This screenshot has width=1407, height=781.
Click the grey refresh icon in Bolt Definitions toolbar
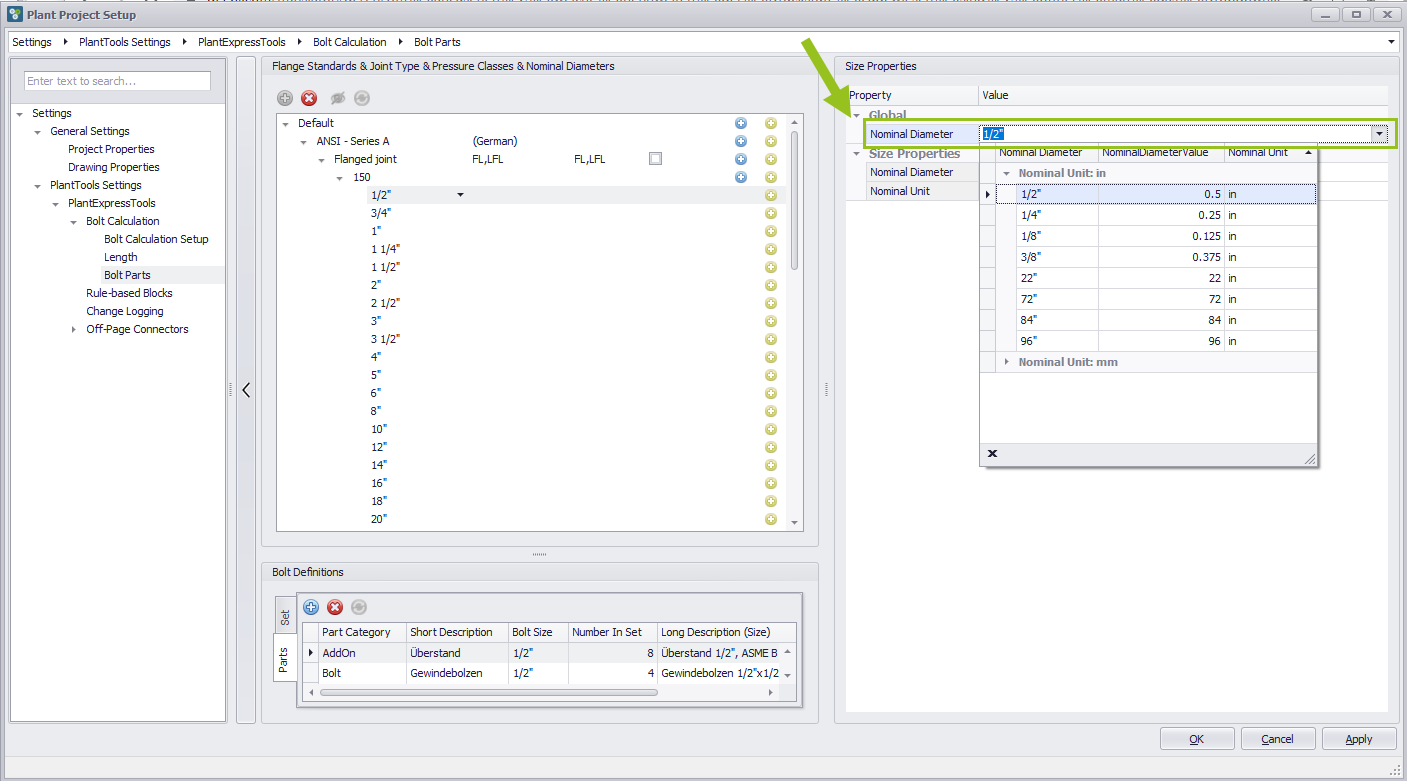pyautogui.click(x=359, y=607)
